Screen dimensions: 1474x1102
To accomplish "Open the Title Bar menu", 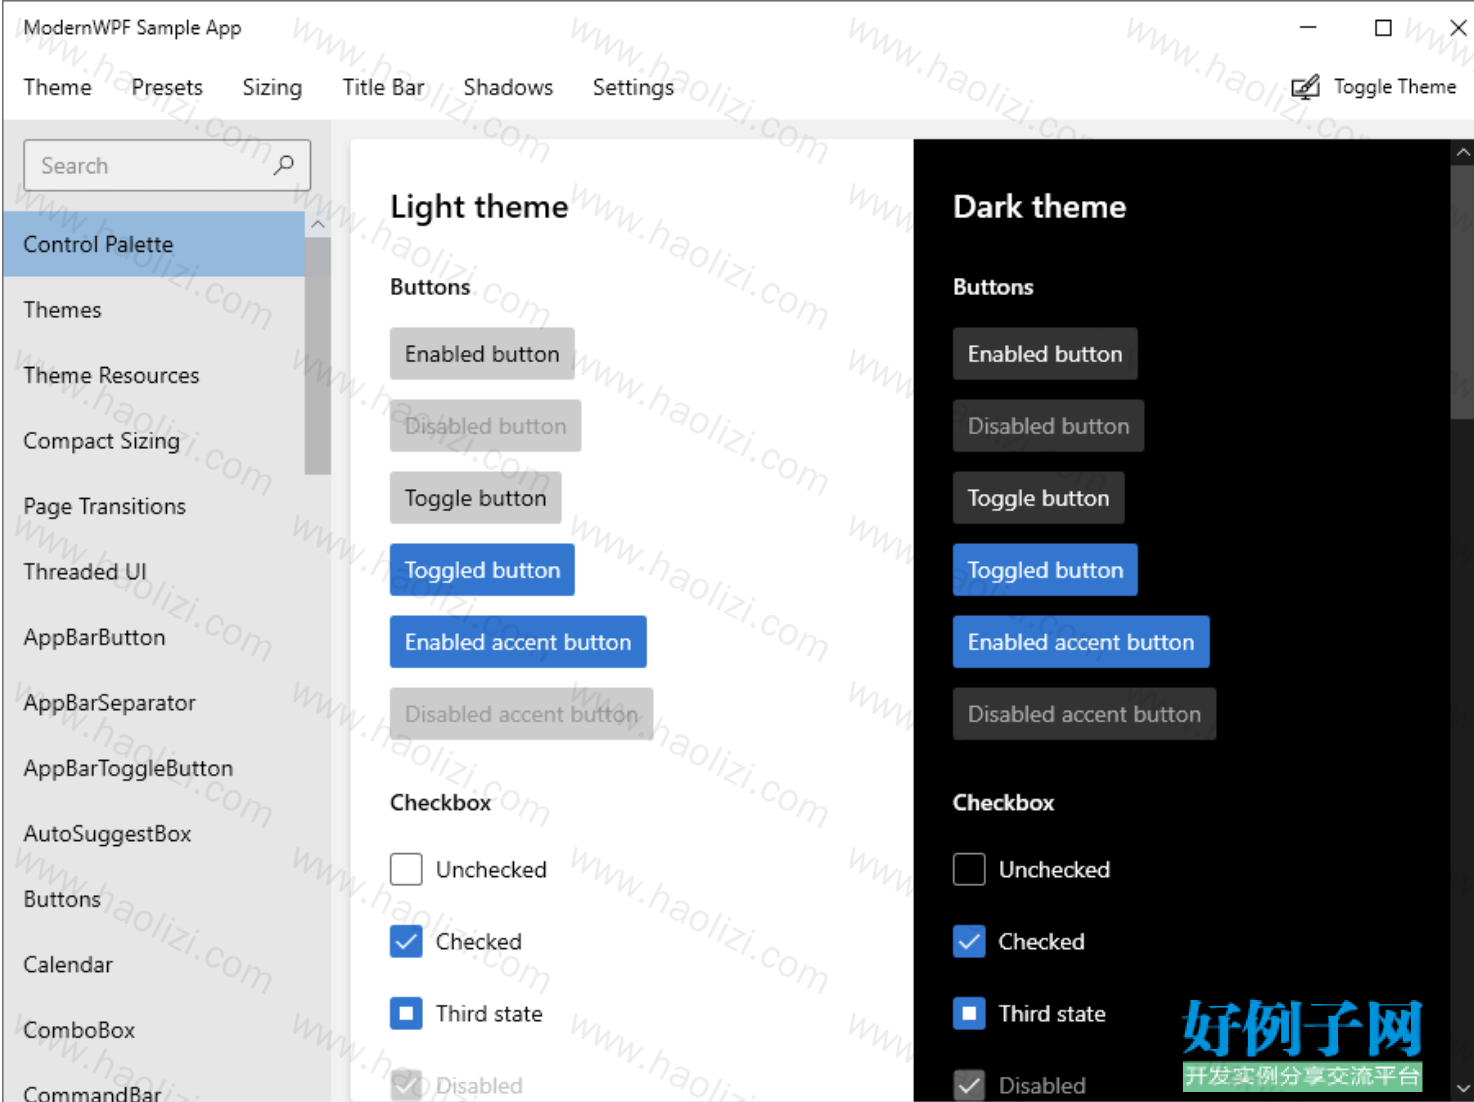I will 383,87.
